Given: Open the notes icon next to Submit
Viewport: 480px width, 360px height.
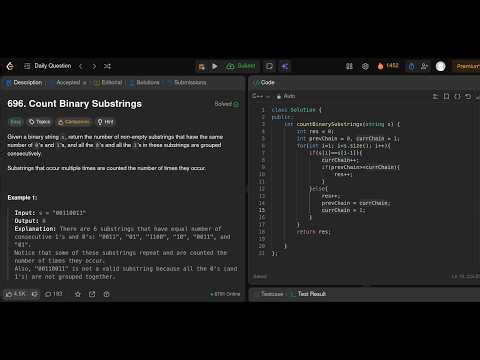Looking at the screenshot, I should [269, 66].
